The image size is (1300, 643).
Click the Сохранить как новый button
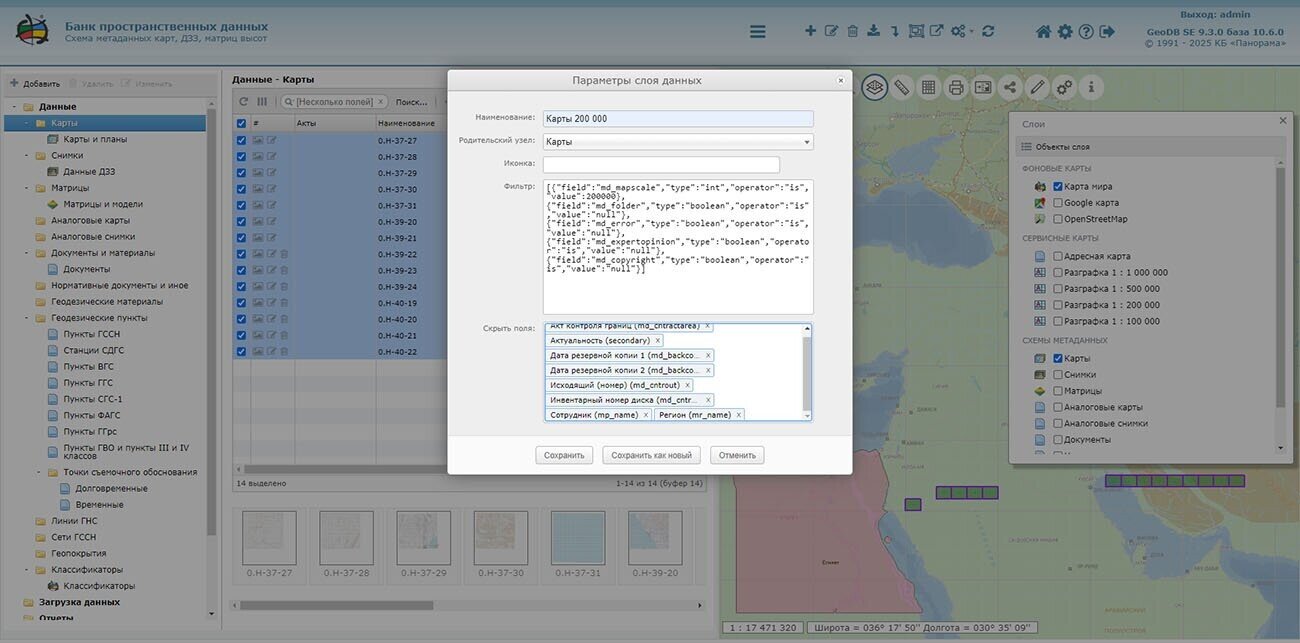(651, 455)
